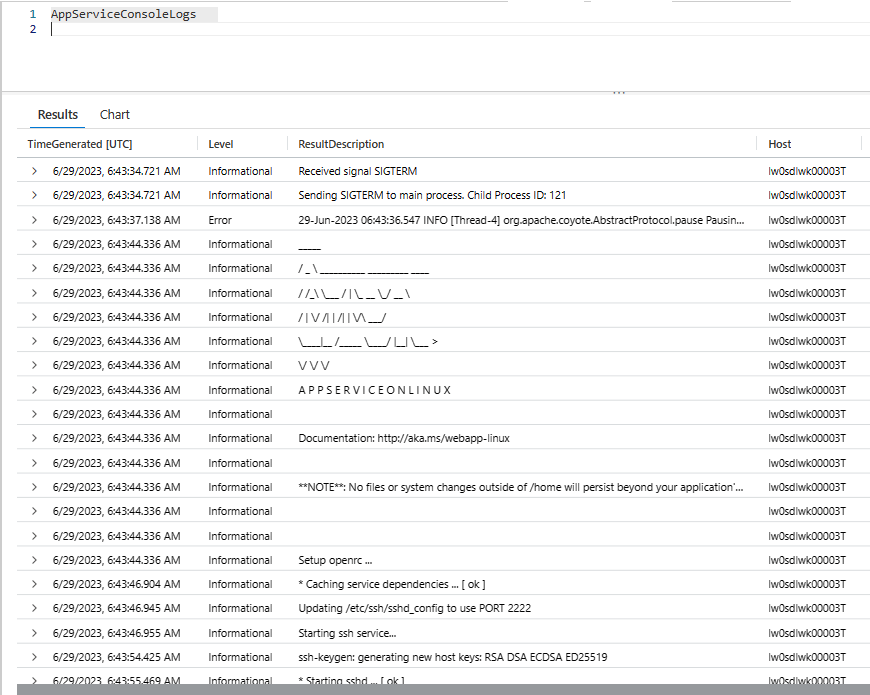The width and height of the screenshot is (870, 695).
Task: Click the Level column header
Action: pos(221,145)
